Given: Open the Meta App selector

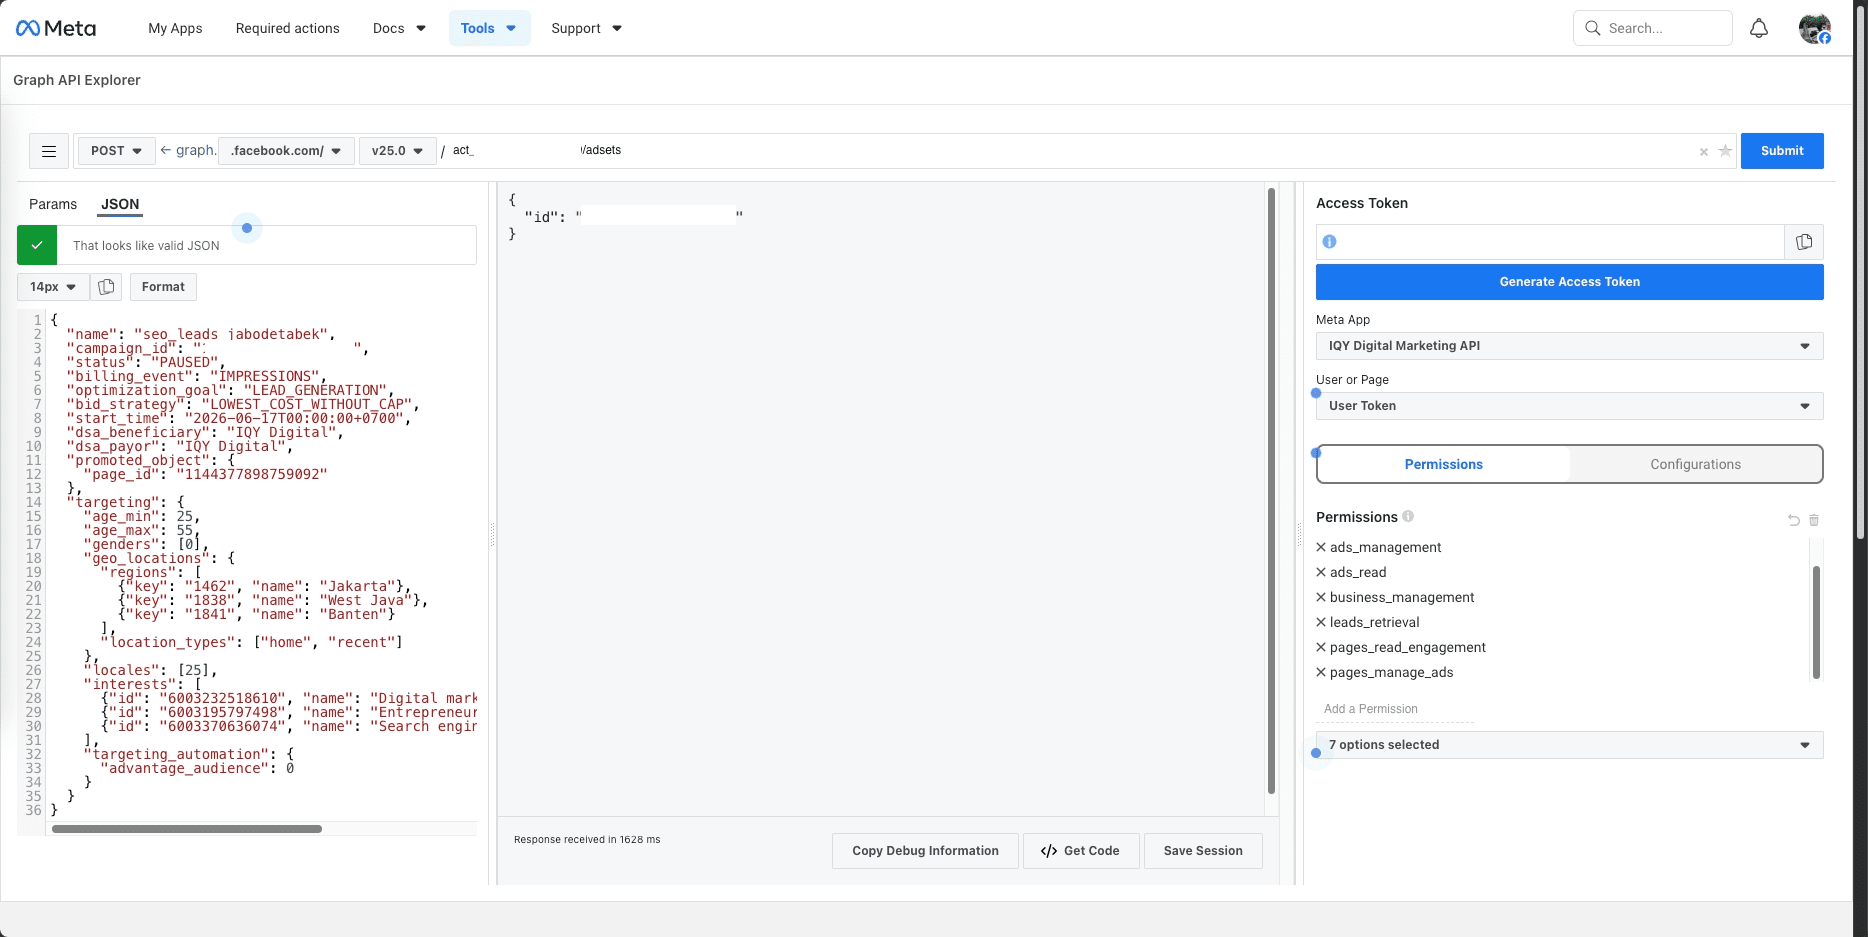Looking at the screenshot, I should pyautogui.click(x=1569, y=346).
